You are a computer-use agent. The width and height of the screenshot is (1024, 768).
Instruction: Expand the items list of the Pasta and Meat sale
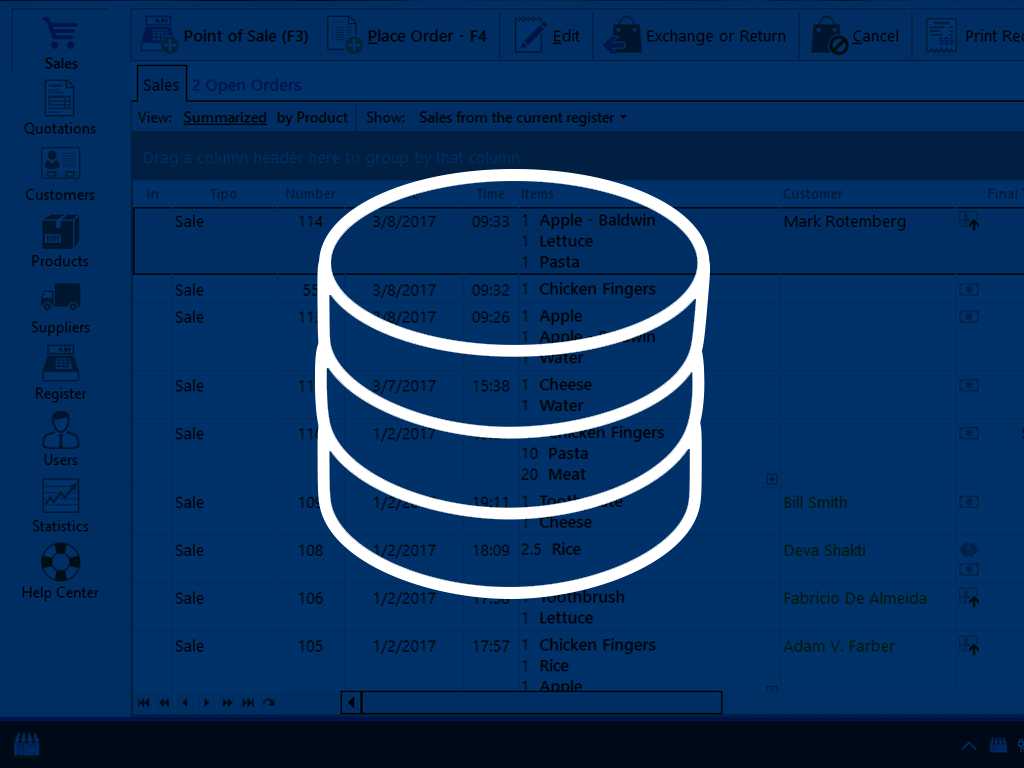(771, 479)
